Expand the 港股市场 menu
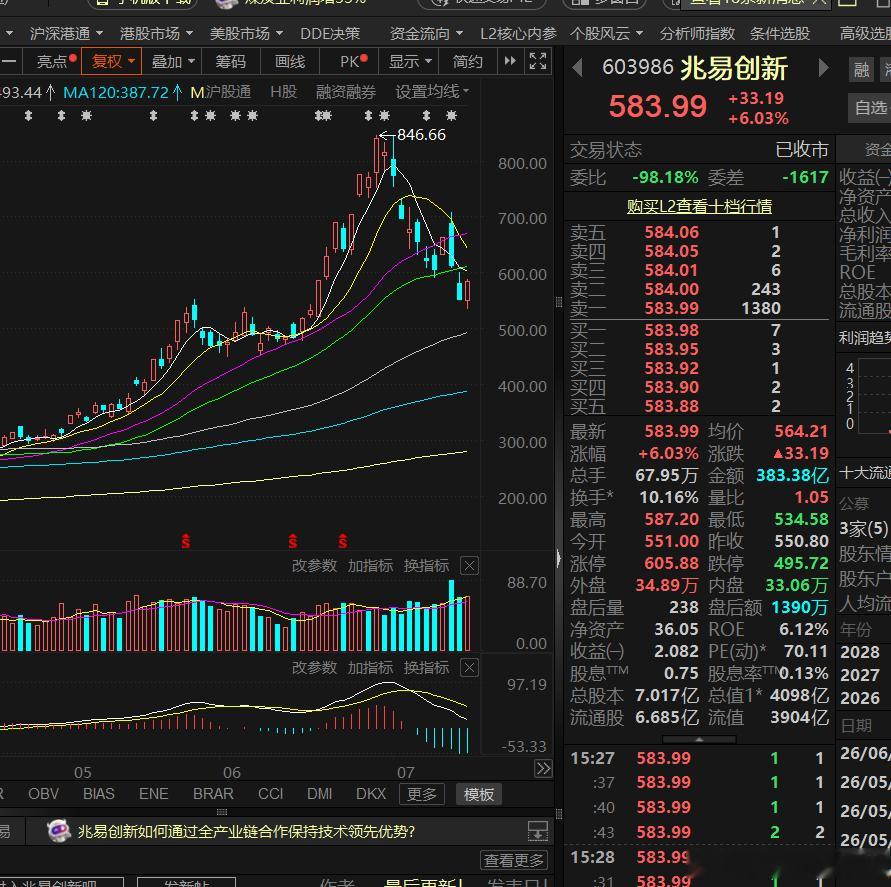This screenshot has height=887, width=891. coord(156,34)
